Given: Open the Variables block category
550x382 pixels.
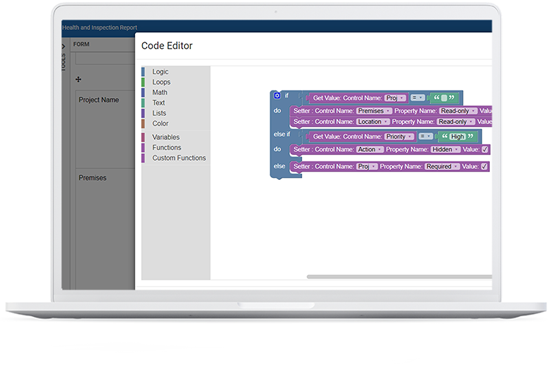Looking at the screenshot, I should pyautogui.click(x=166, y=137).
